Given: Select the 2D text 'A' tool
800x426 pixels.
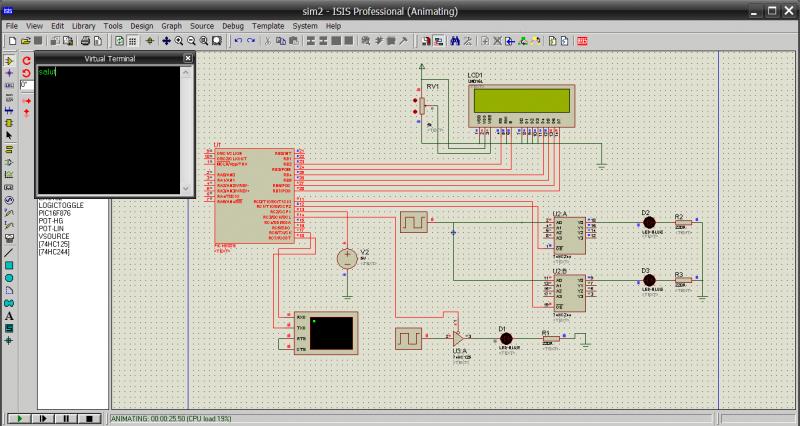Looking at the screenshot, I should point(9,316).
